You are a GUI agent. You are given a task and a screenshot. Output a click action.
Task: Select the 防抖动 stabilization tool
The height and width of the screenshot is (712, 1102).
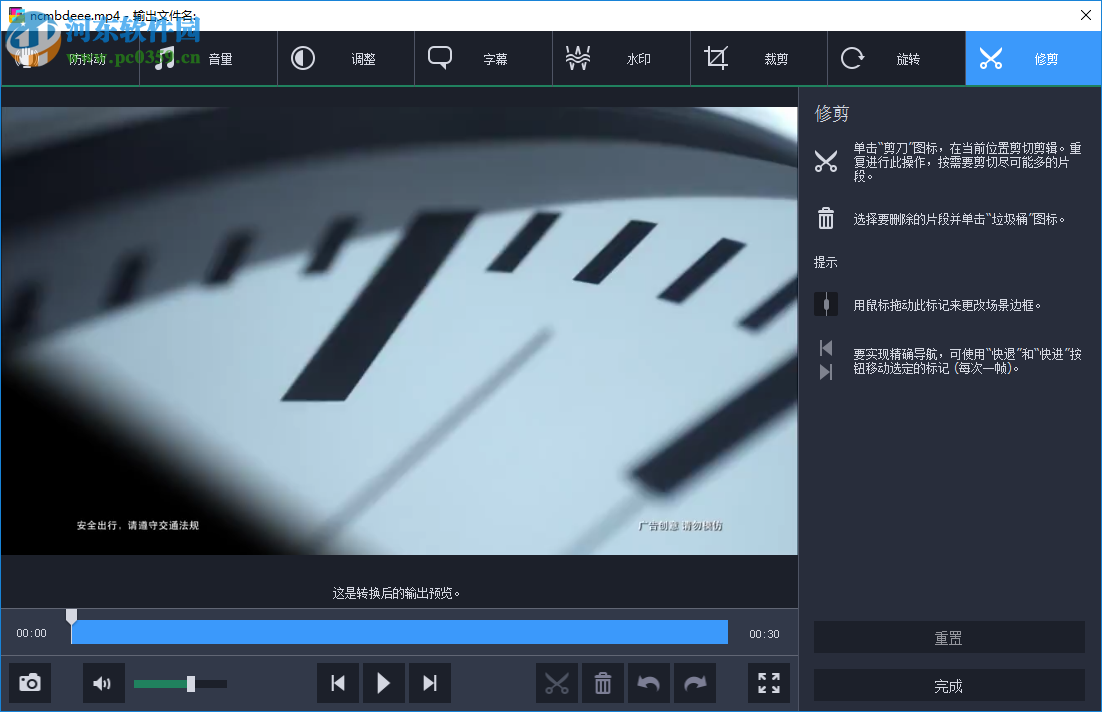[70, 58]
